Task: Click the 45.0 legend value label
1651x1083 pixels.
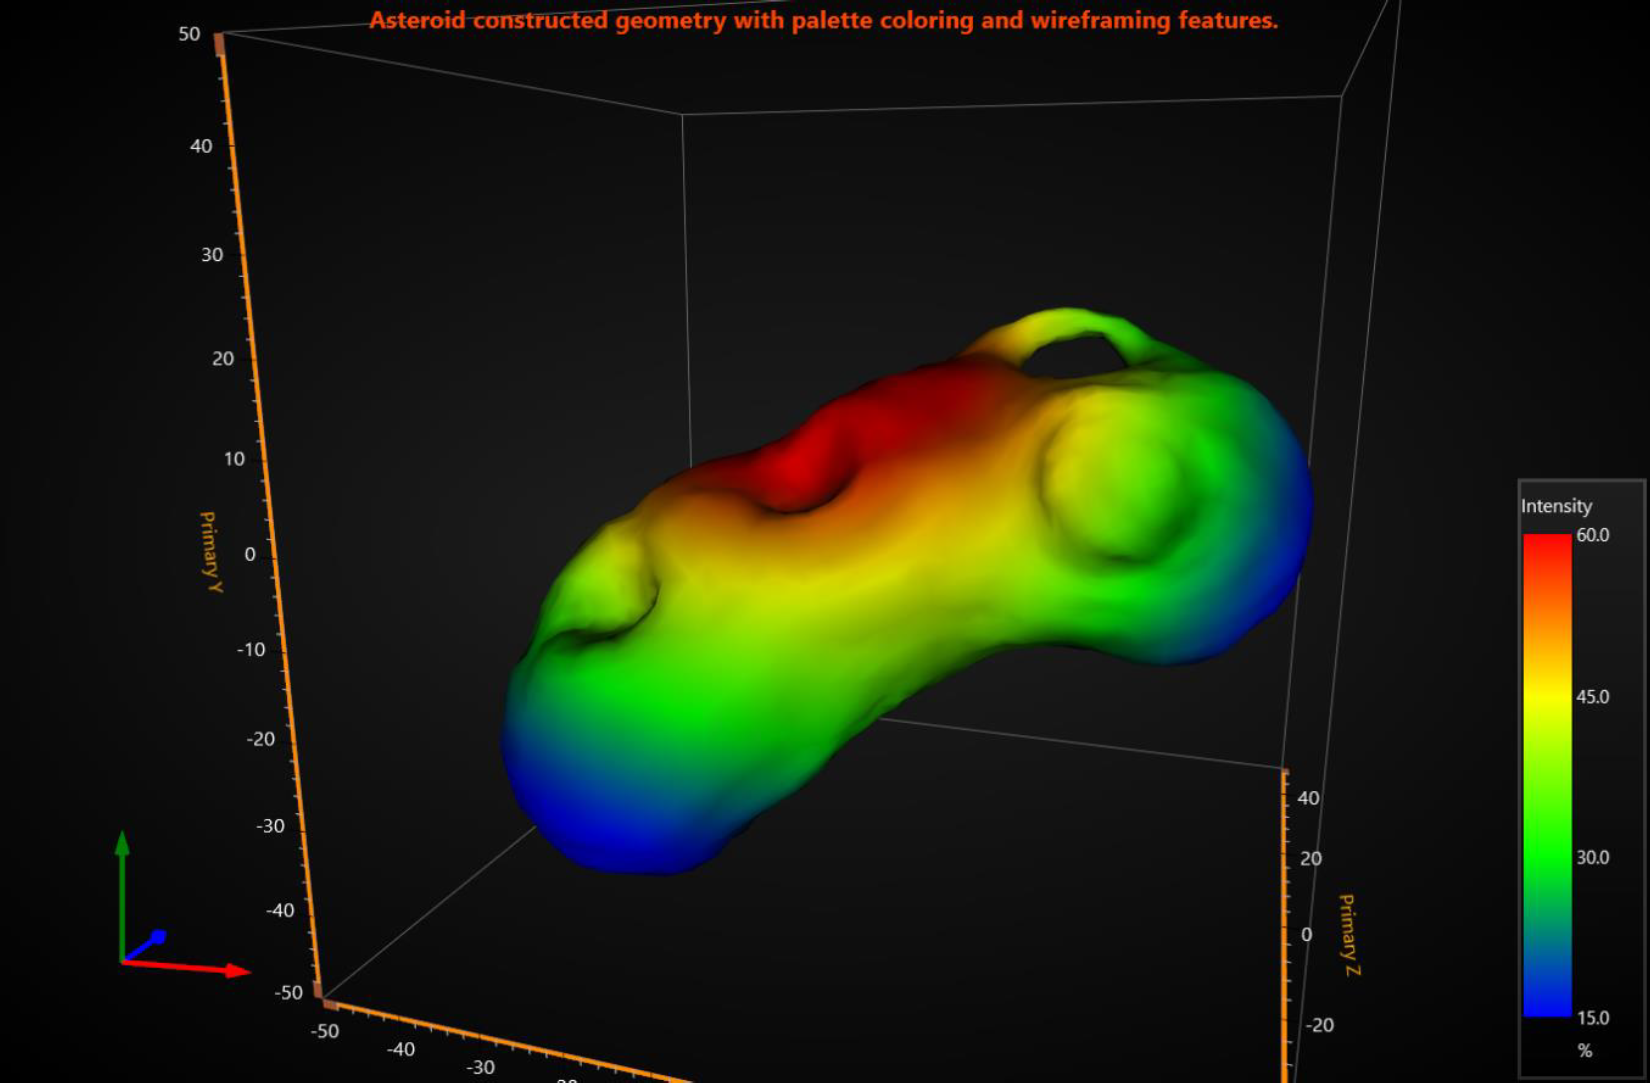Action: (1592, 697)
